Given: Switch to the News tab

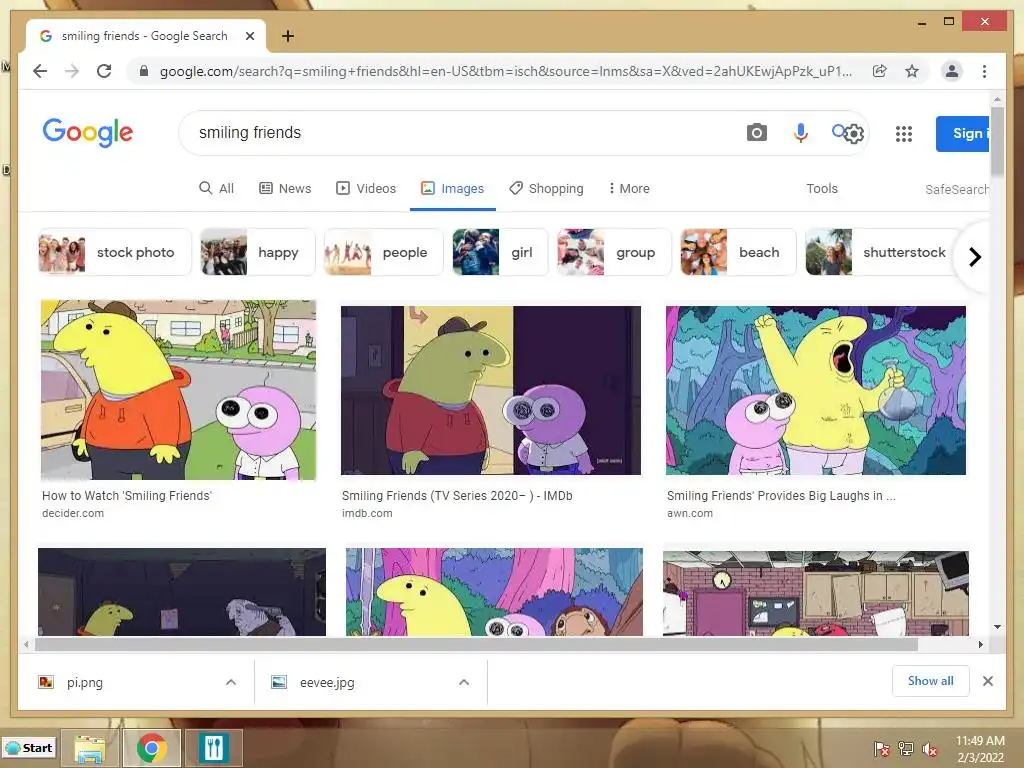Looking at the screenshot, I should click(x=285, y=188).
